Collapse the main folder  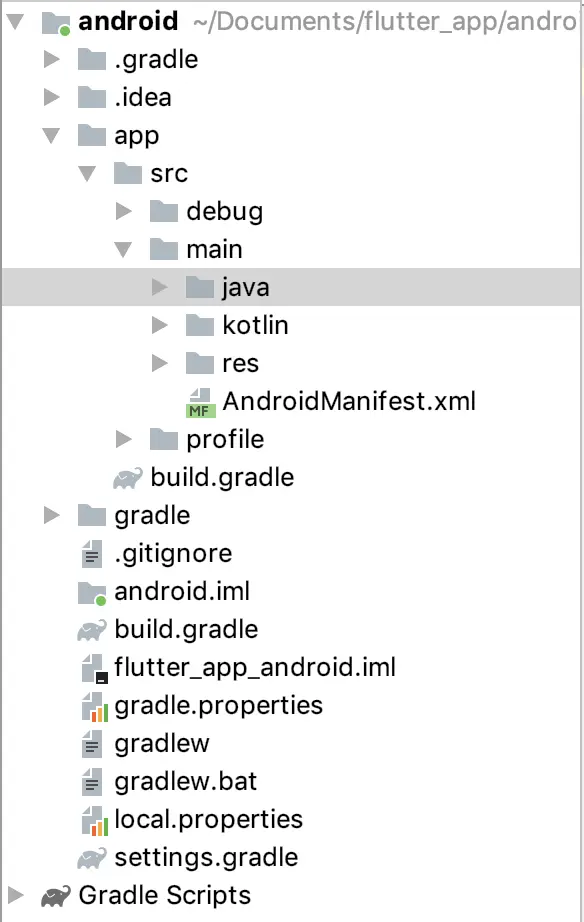pos(124,249)
